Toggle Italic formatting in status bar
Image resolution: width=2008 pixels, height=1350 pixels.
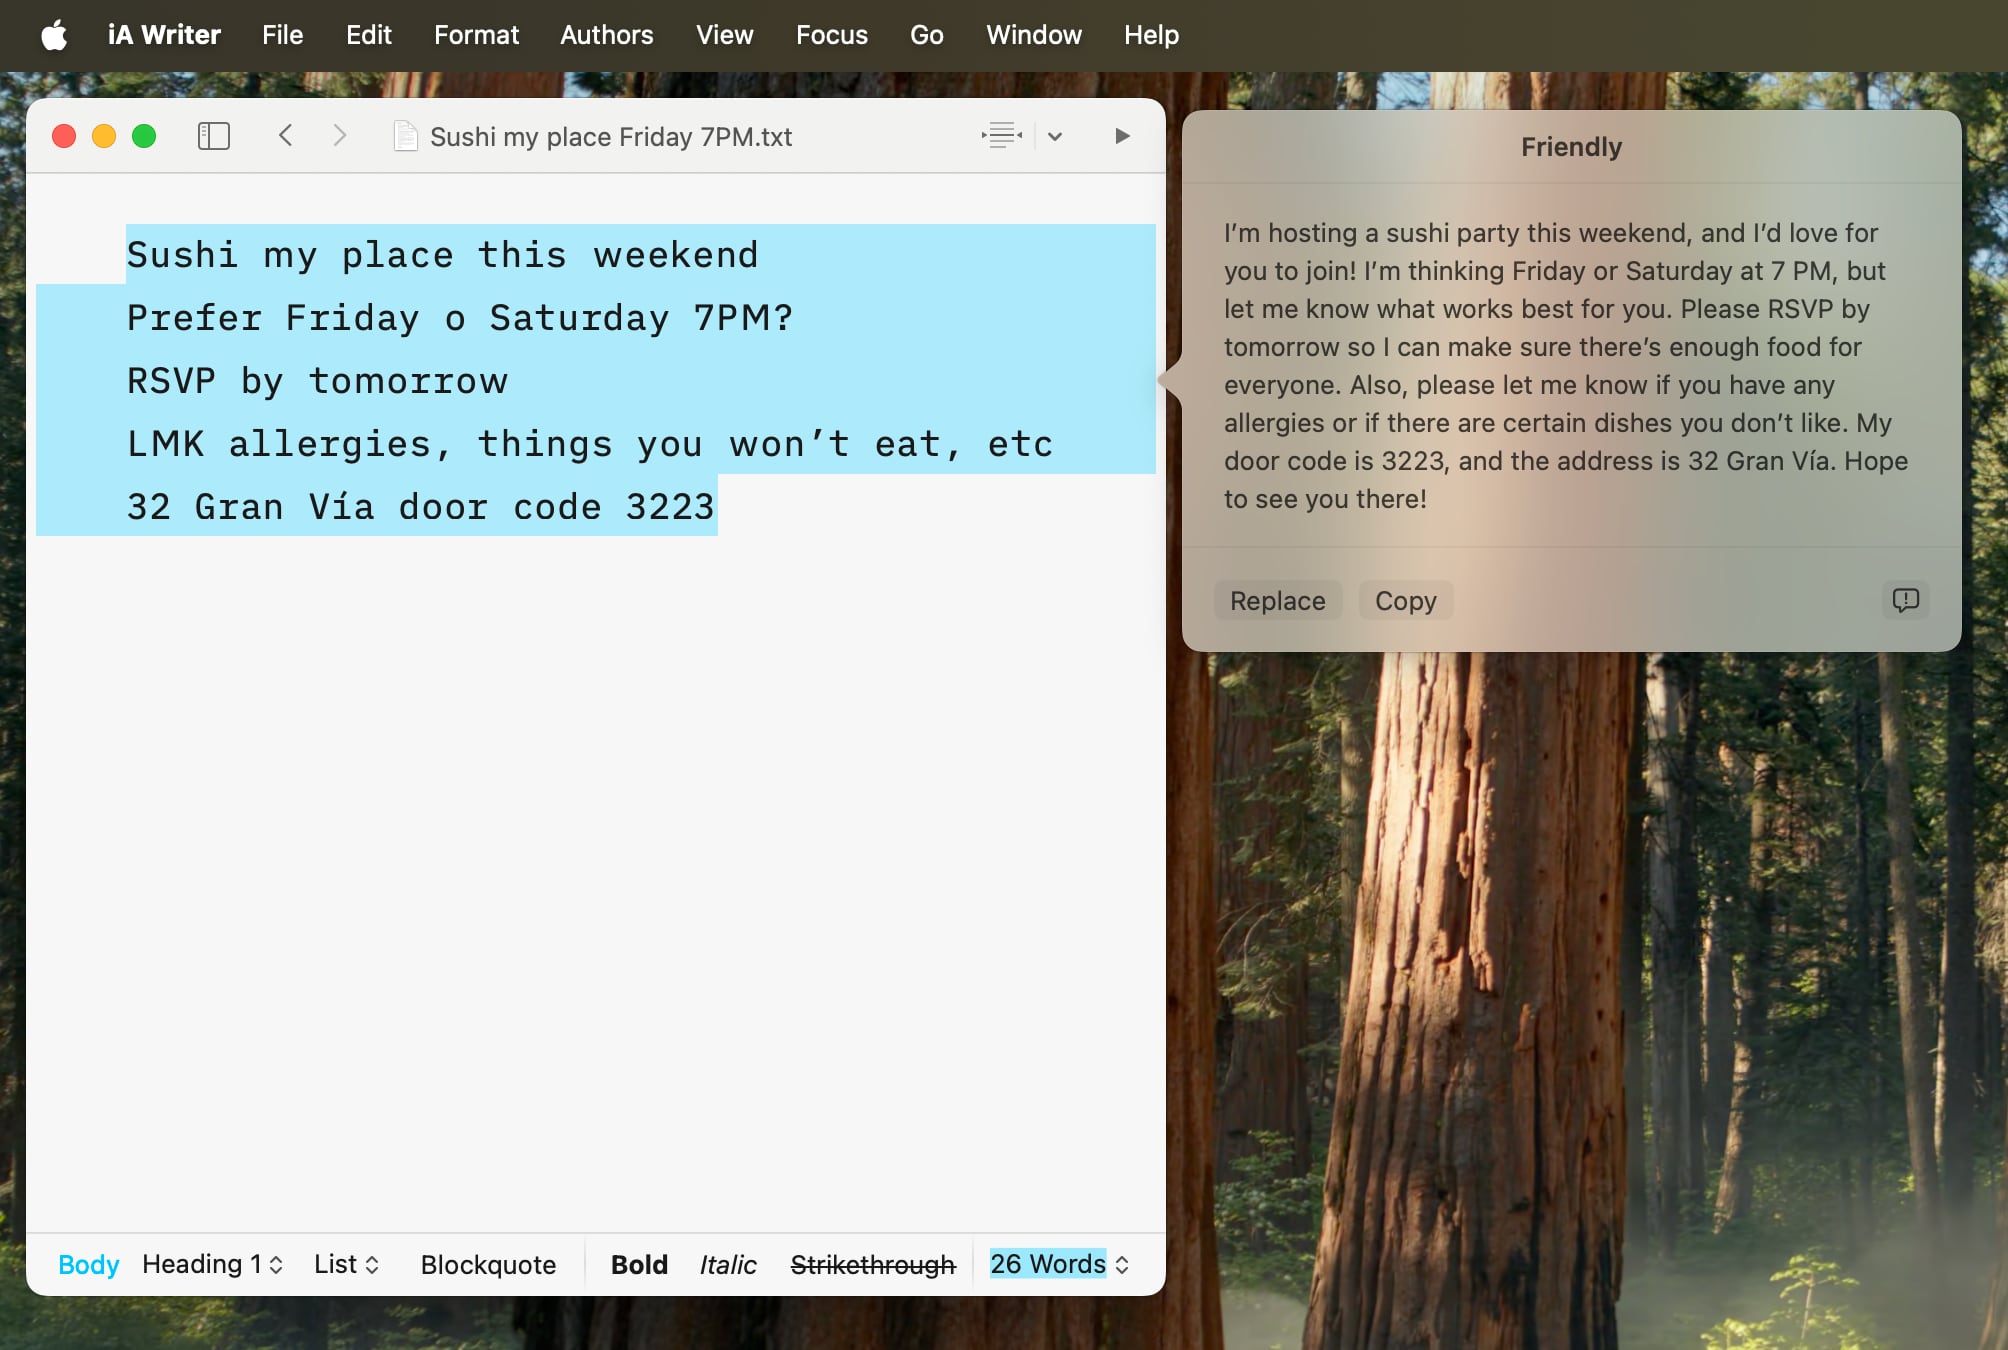[x=728, y=1264]
